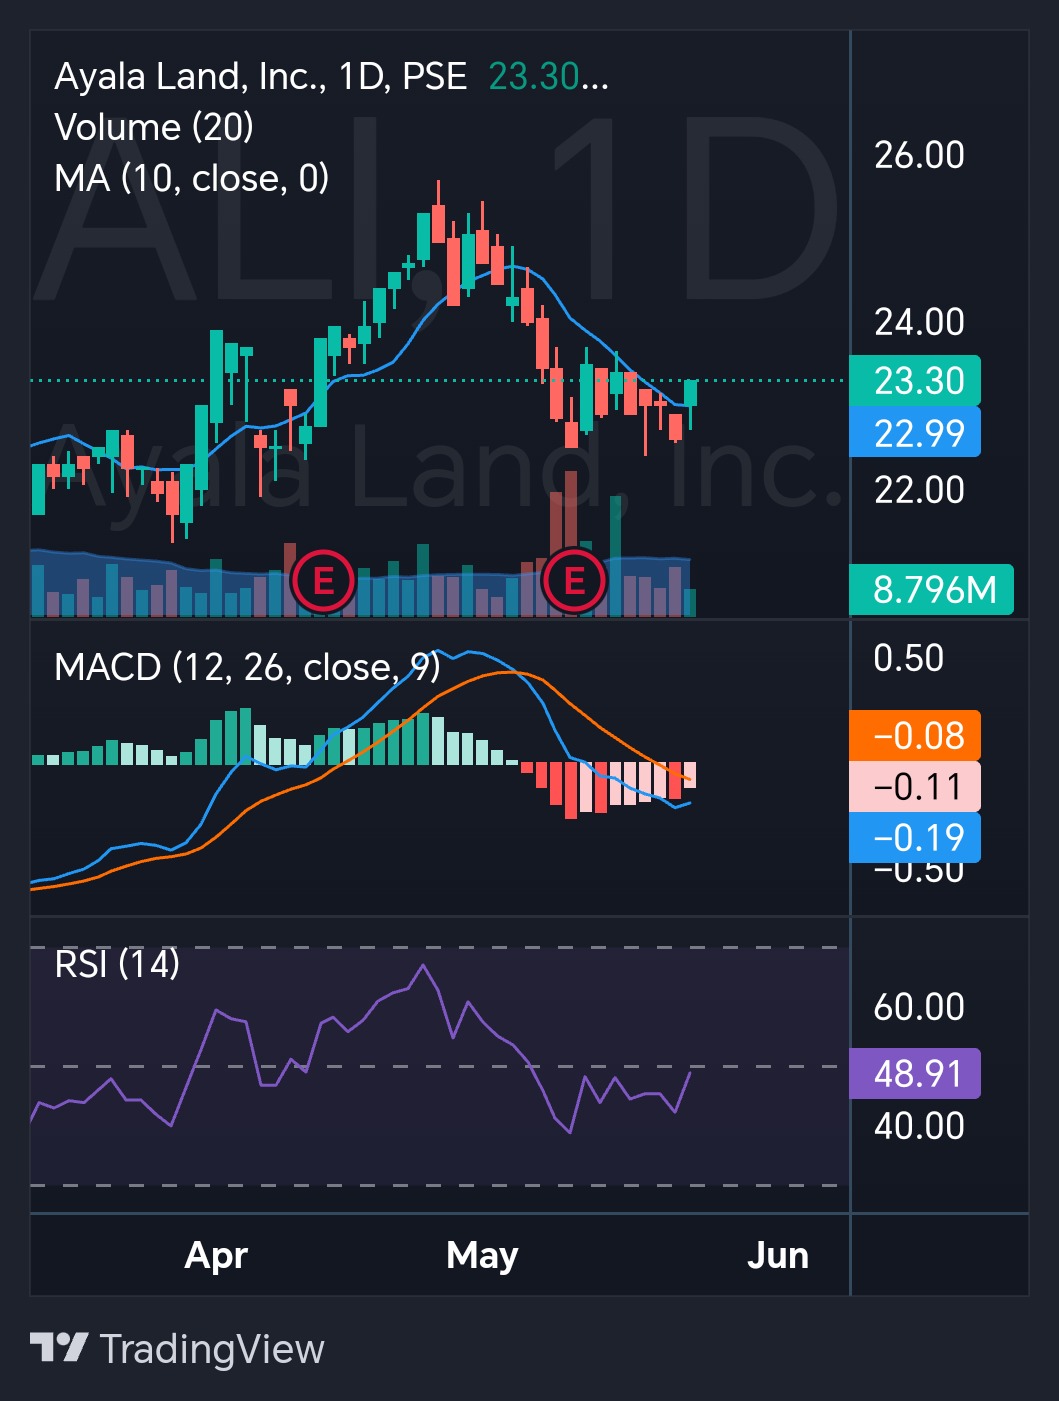The image size is (1059, 1401).
Task: Click the 60.00 RSI axis label
Action: 919,1007
